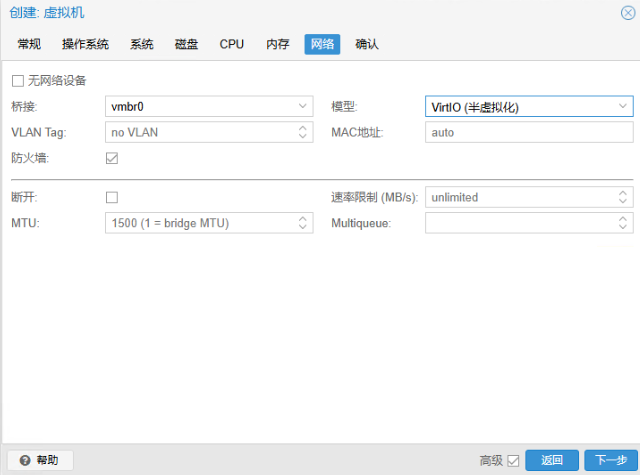Enable the 无网络设备 checkbox

click(x=18, y=81)
